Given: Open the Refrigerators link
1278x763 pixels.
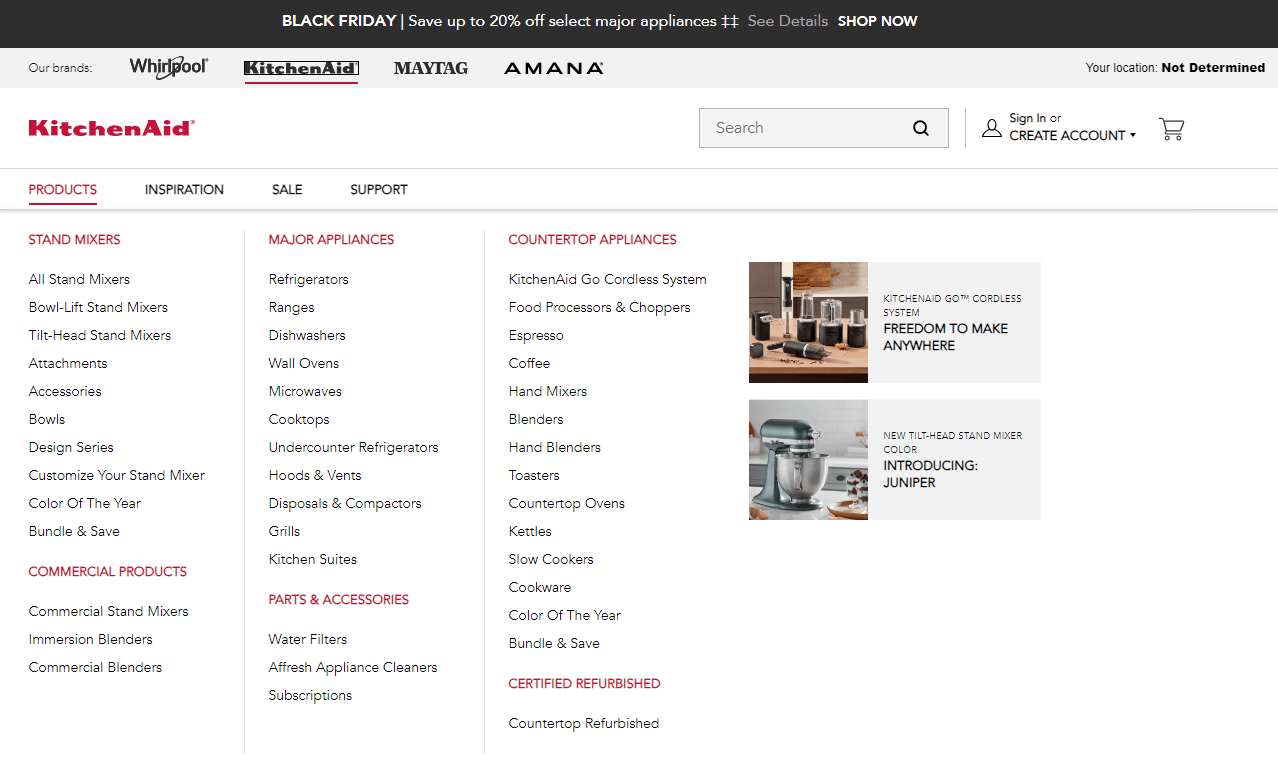Looking at the screenshot, I should click(309, 279).
